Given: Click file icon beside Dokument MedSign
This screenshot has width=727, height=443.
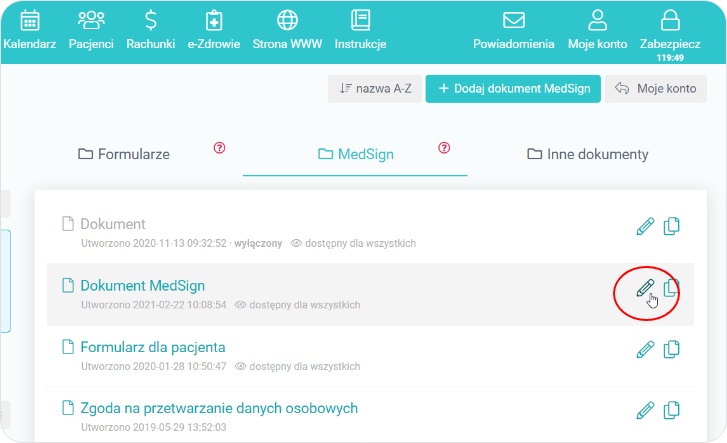Looking at the screenshot, I should point(68,285).
